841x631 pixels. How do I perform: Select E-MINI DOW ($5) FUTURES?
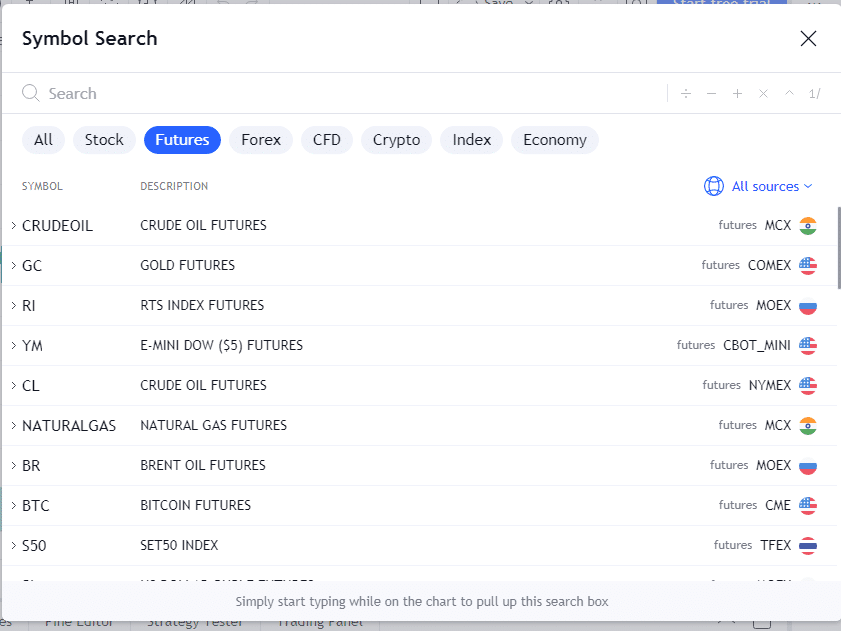(222, 346)
